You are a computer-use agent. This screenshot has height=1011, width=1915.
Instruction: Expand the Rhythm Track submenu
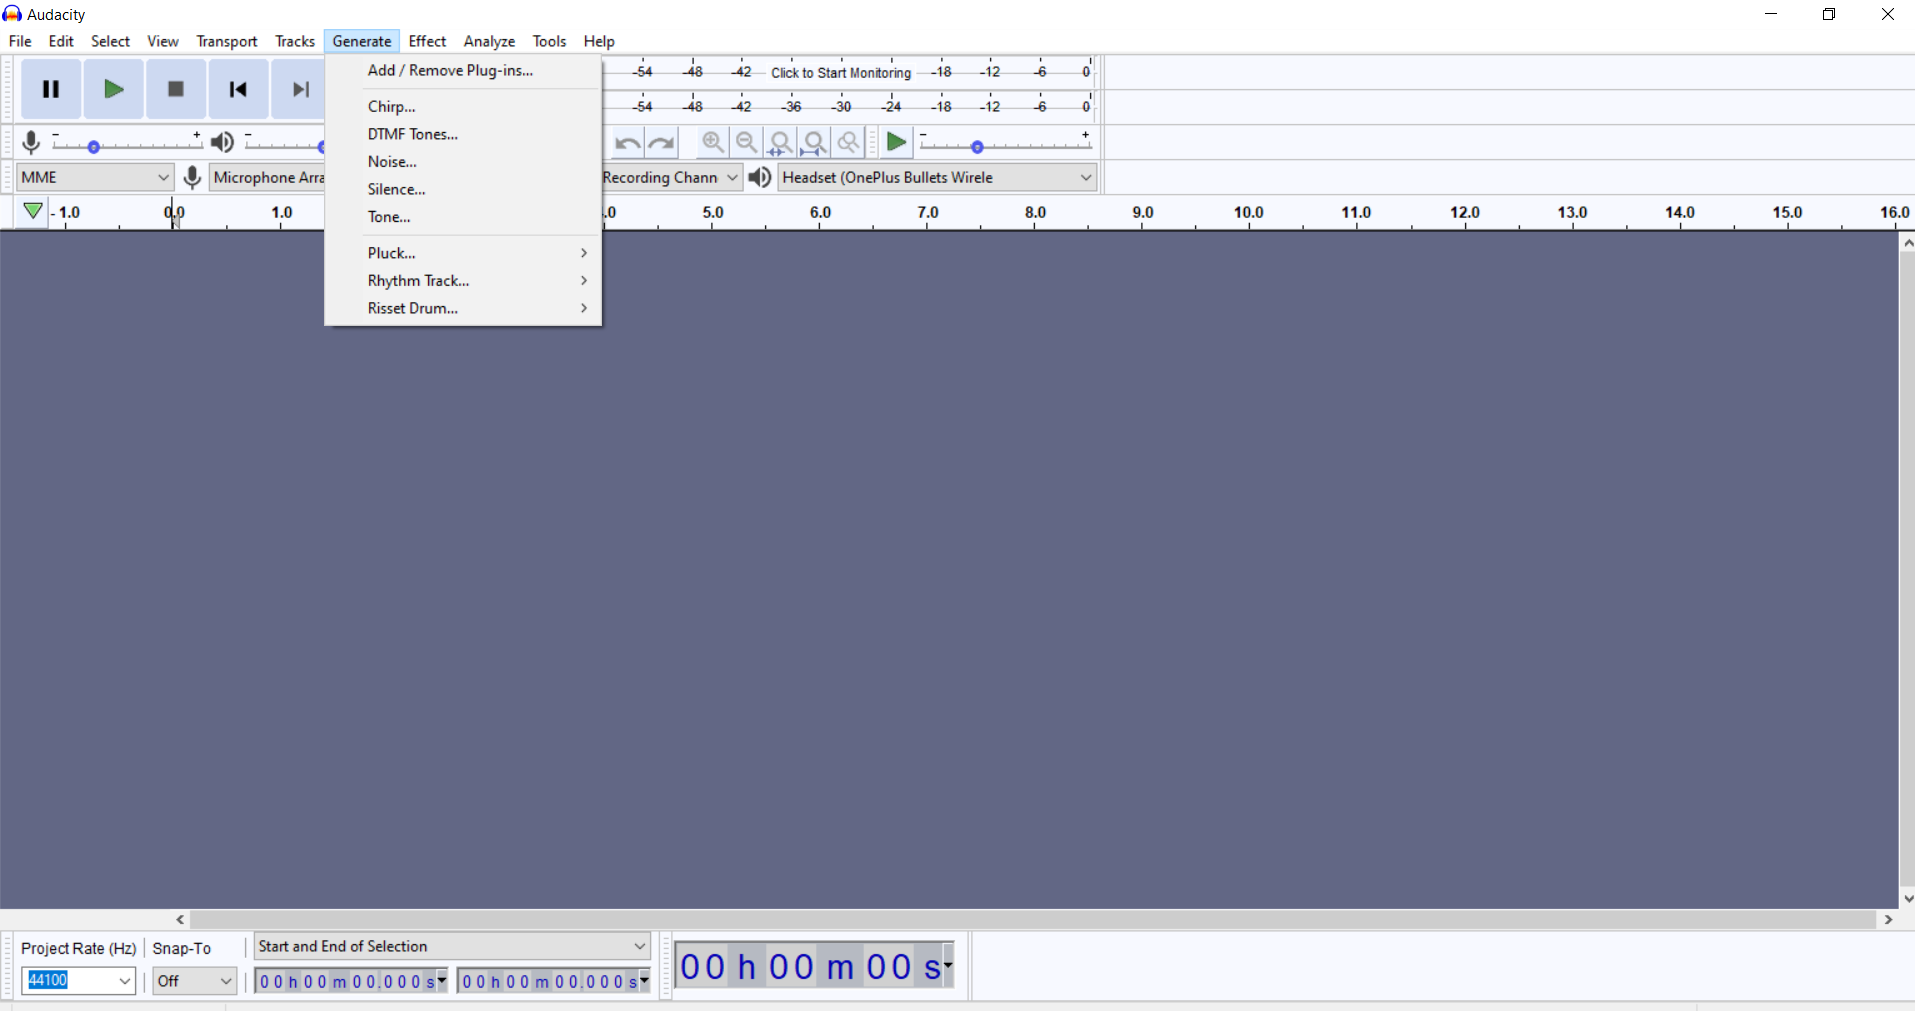[x=463, y=281]
